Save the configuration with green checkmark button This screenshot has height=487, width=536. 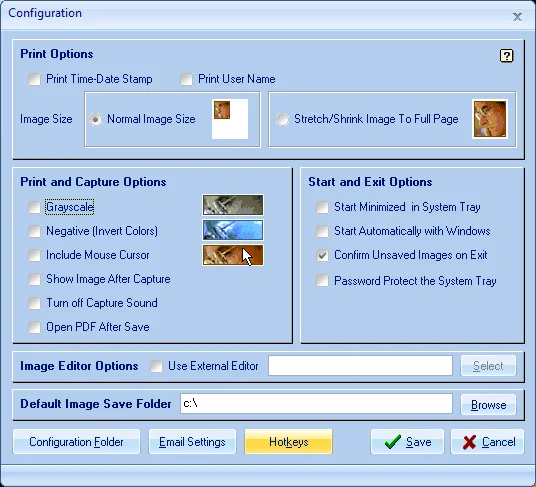point(407,442)
